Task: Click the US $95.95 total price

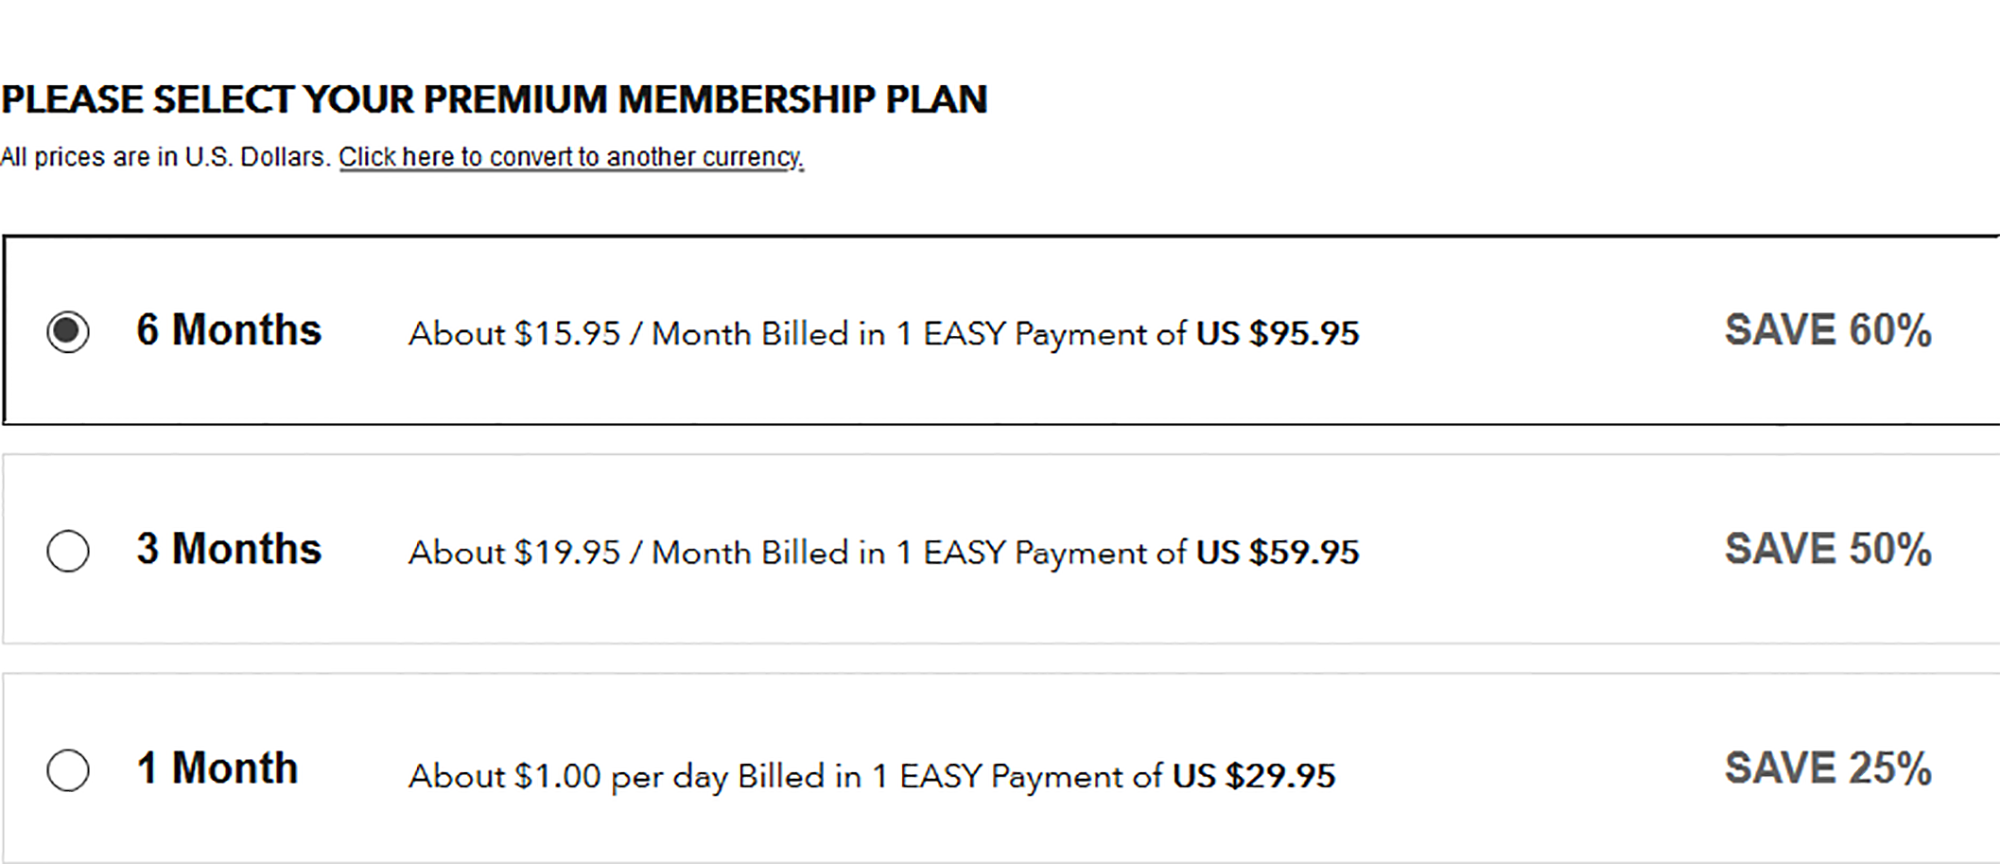Action: (x=1278, y=334)
